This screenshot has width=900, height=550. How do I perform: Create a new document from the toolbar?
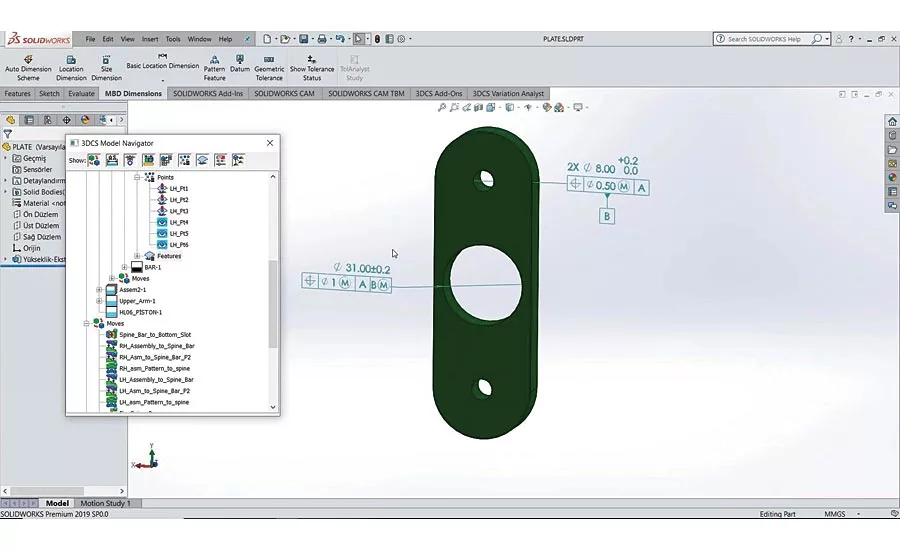pyautogui.click(x=267, y=39)
